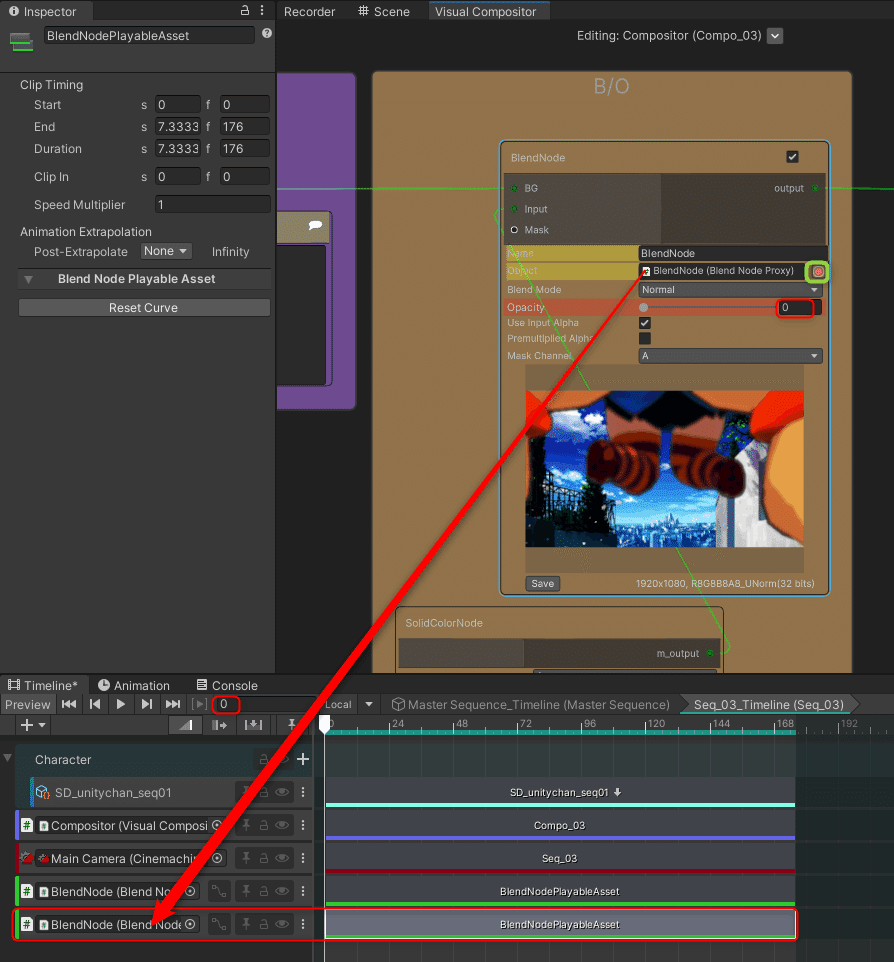894x962 pixels.
Task: Hide the Main Camera track with eye icon
Action: [x=282, y=858]
